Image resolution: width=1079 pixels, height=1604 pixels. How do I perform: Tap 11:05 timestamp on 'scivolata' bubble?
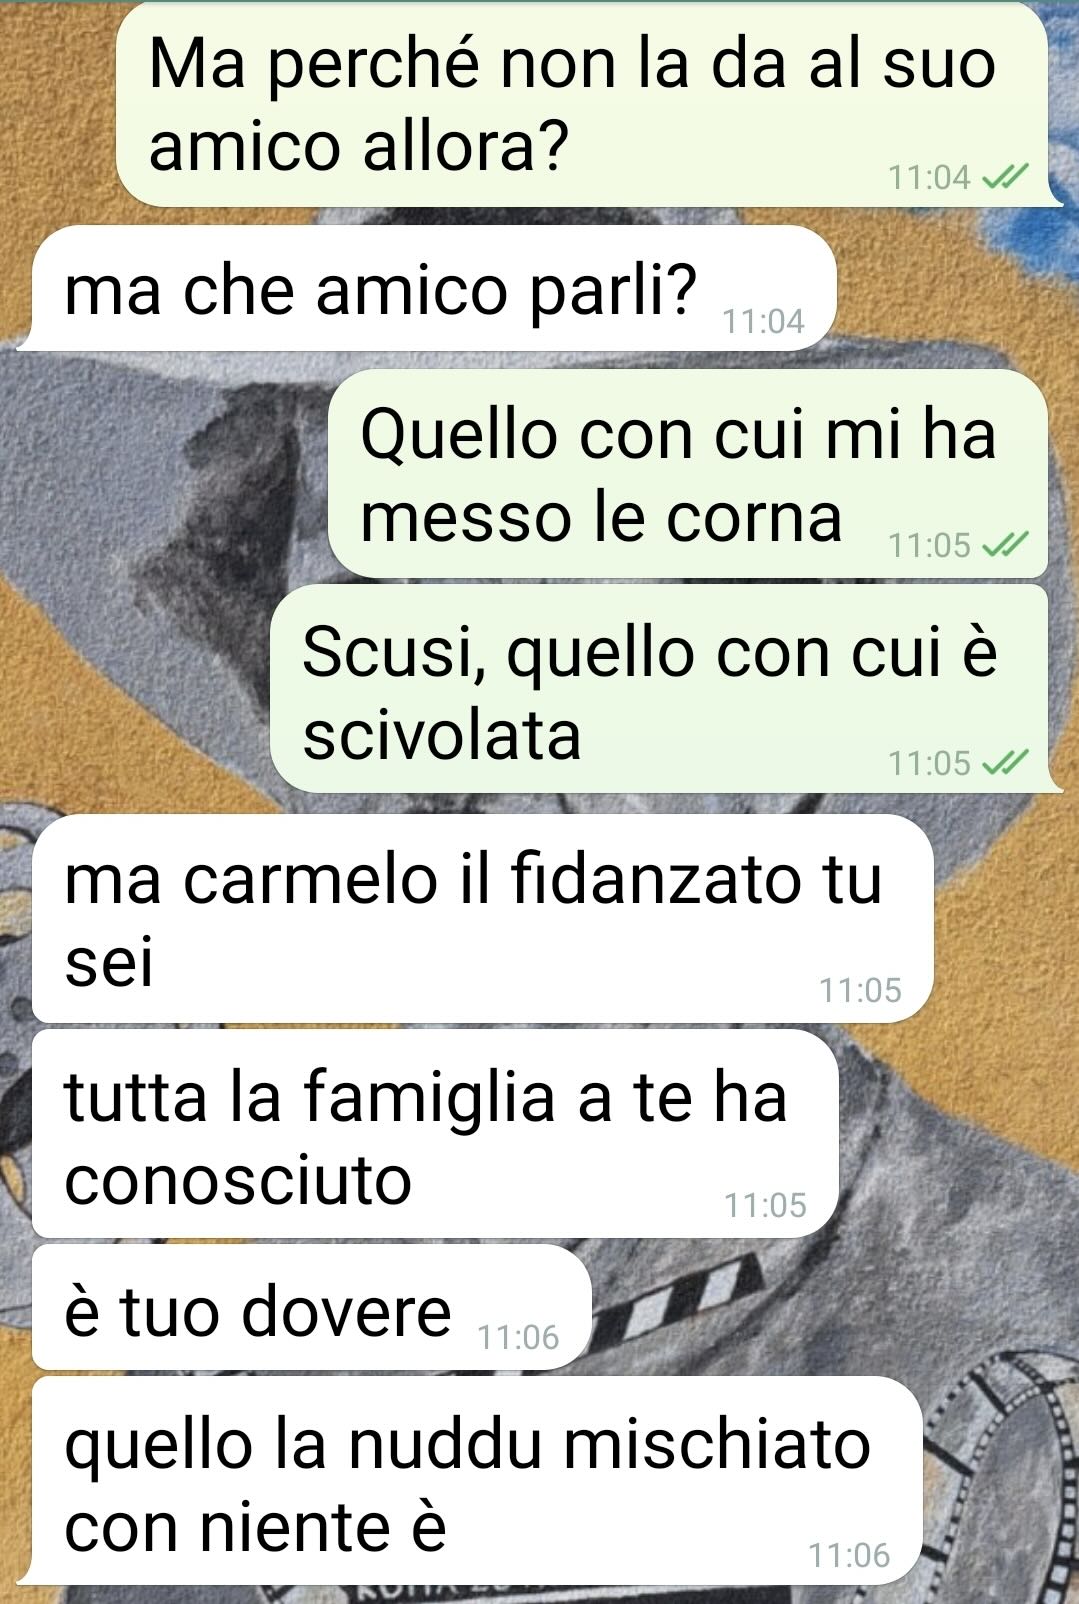[929, 764]
